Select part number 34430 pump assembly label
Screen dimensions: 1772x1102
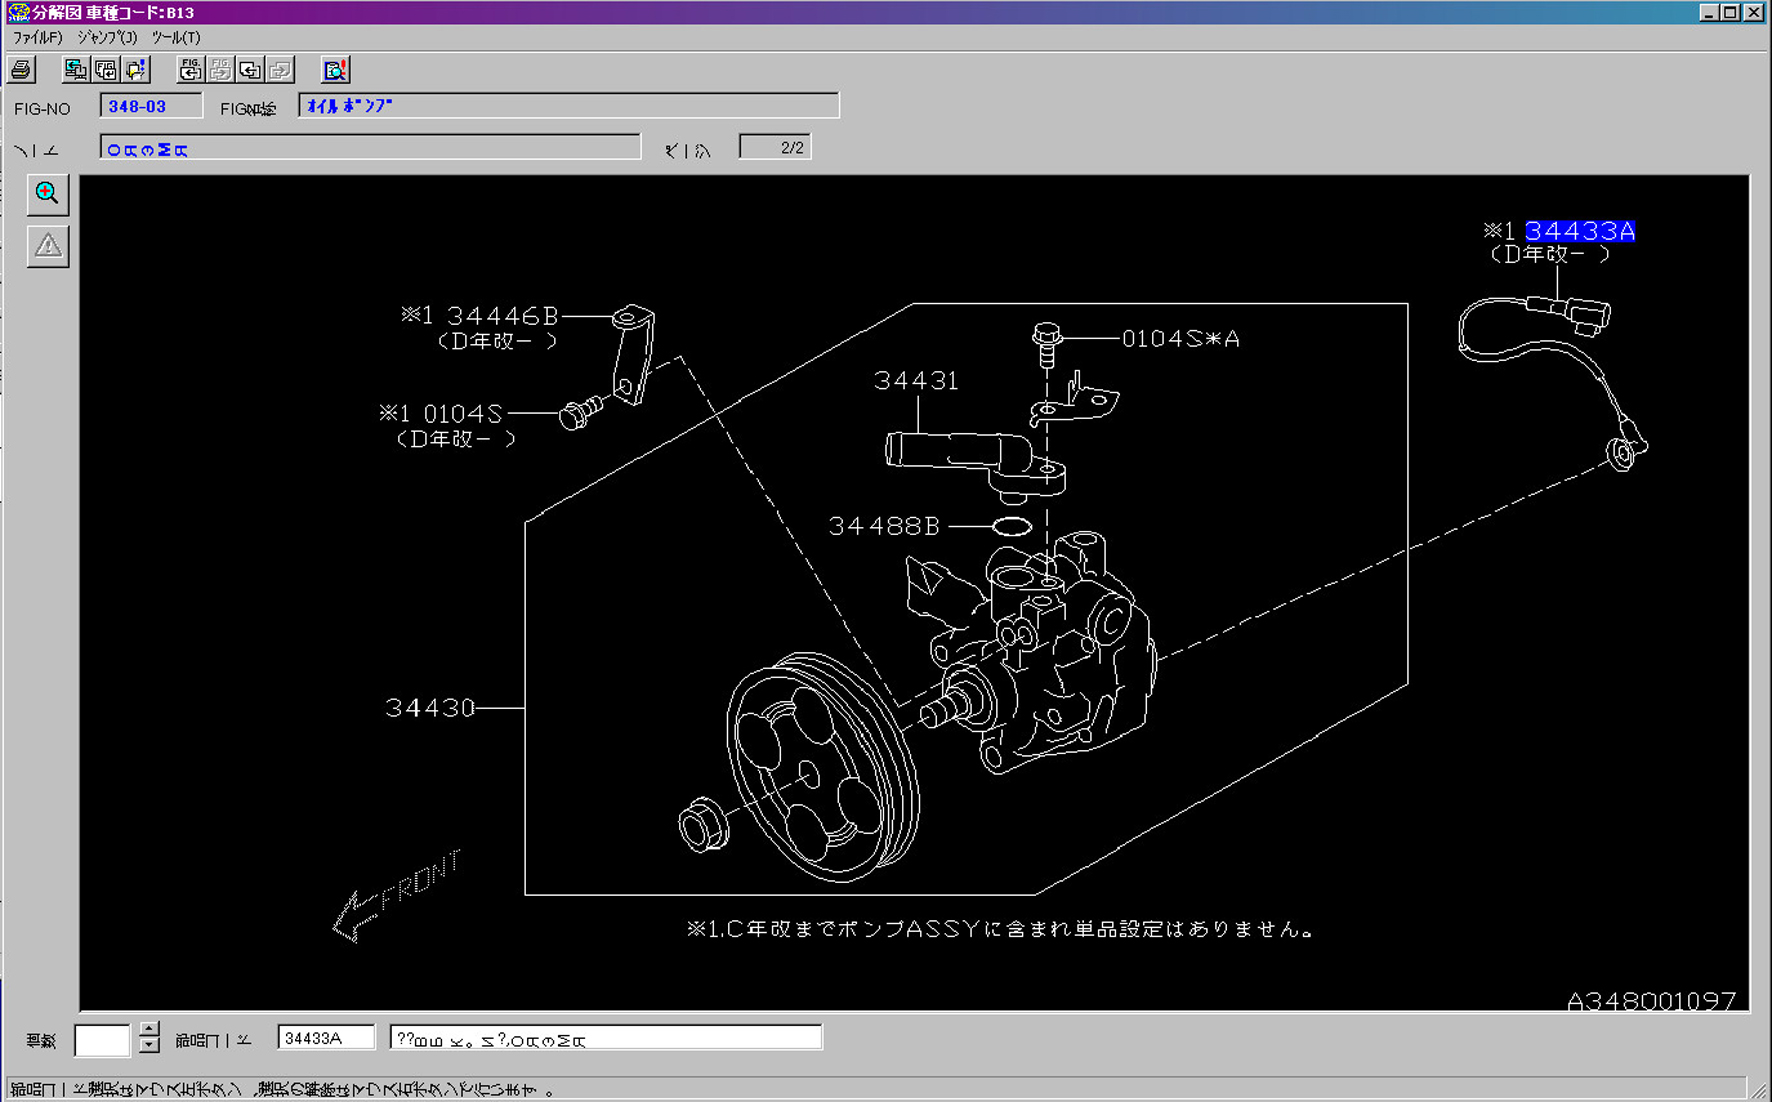coord(430,708)
